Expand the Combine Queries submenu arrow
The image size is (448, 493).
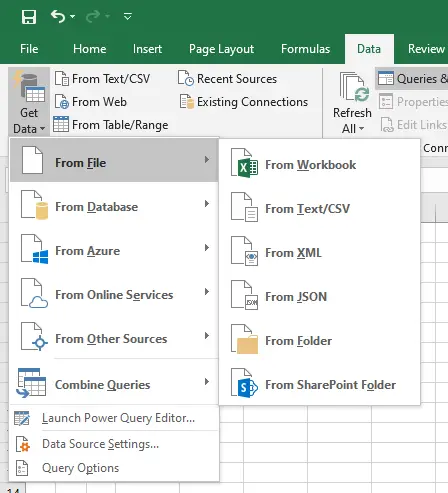[207, 382]
